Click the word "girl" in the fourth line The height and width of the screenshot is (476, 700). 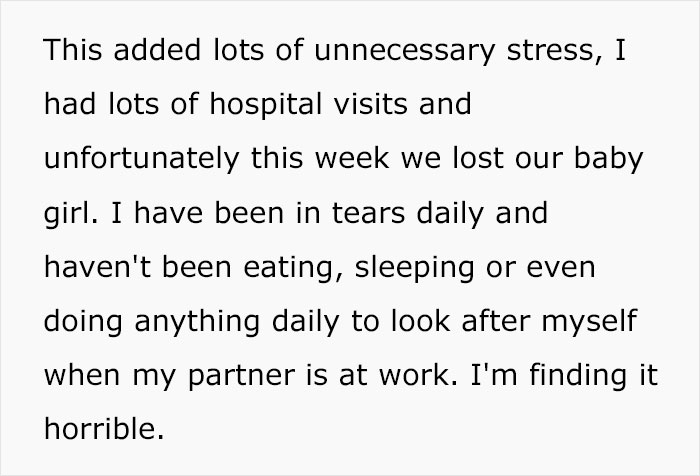(66, 214)
